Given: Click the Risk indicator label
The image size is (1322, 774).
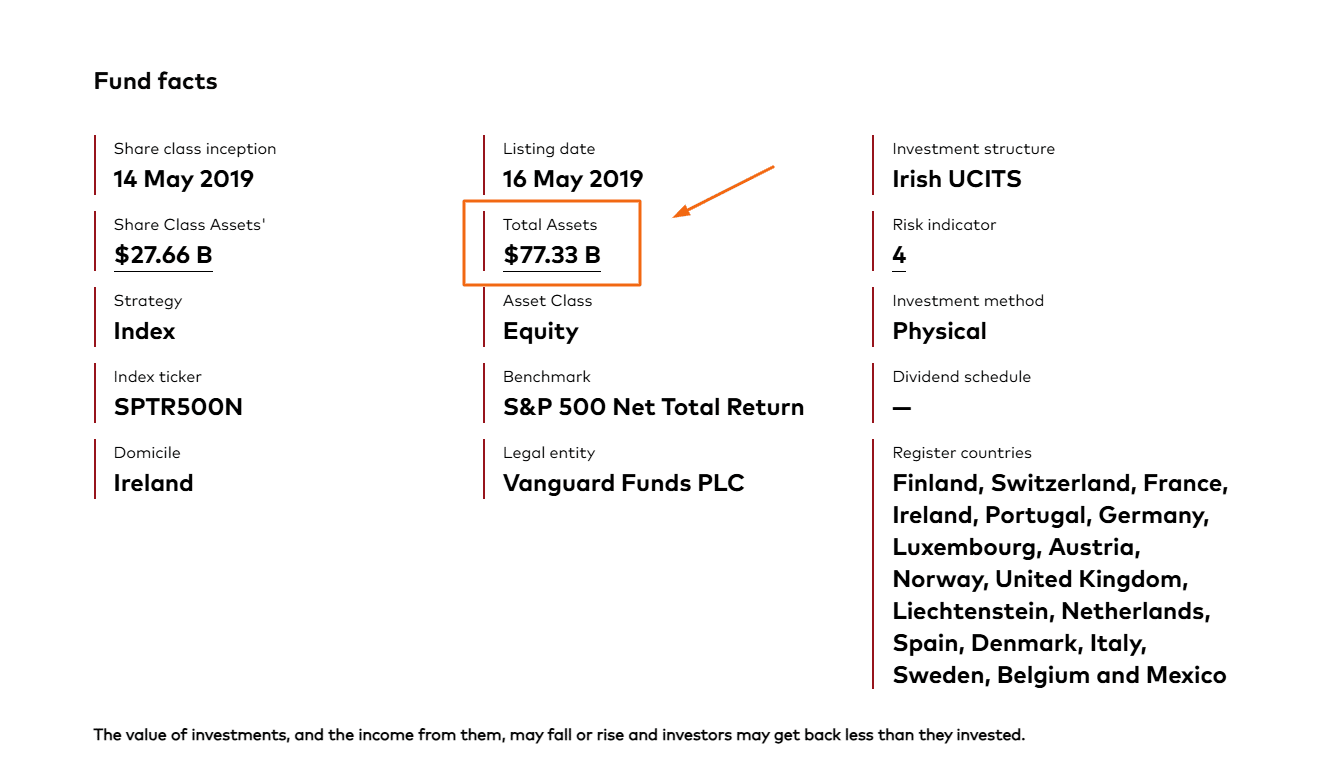Looking at the screenshot, I should 944,225.
